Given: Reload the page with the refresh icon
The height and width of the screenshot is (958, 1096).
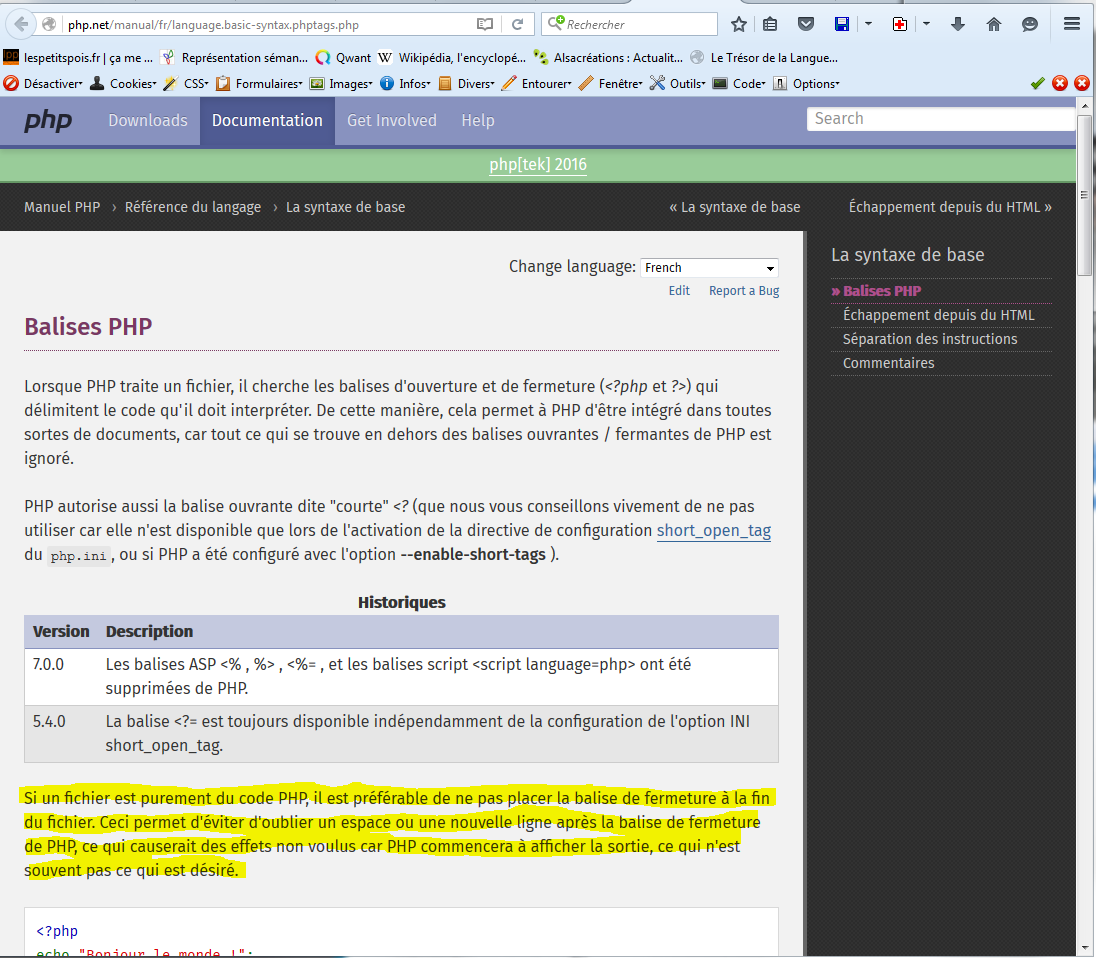Looking at the screenshot, I should pyautogui.click(x=517, y=24).
